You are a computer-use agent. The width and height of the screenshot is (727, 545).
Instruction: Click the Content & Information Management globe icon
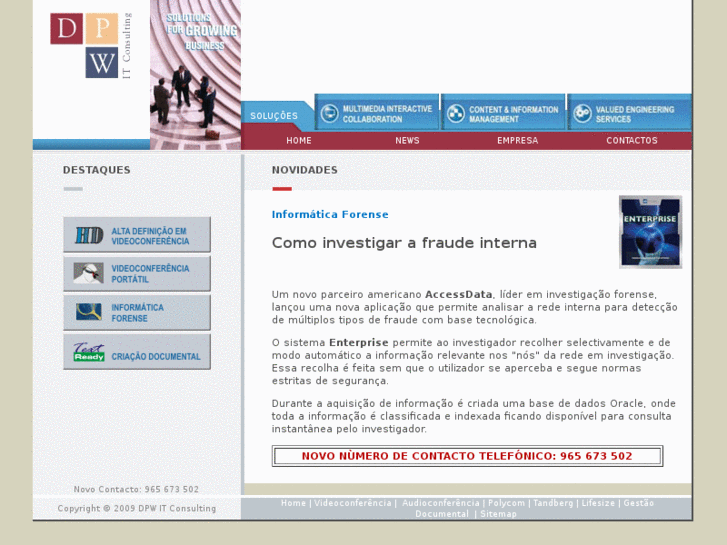click(x=456, y=113)
